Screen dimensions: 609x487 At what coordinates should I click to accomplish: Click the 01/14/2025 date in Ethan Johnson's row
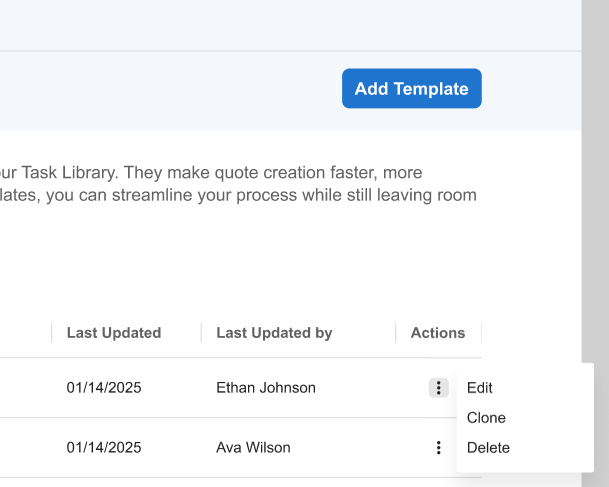click(x=104, y=388)
